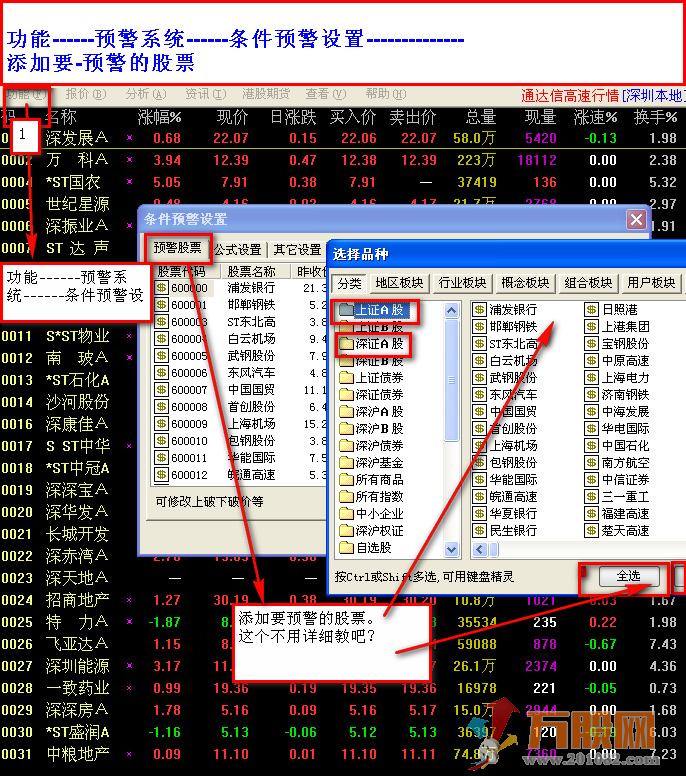Click the 换手% column header
Image resolution: width=686 pixels, height=776 pixels.
pyautogui.click(x=655, y=117)
